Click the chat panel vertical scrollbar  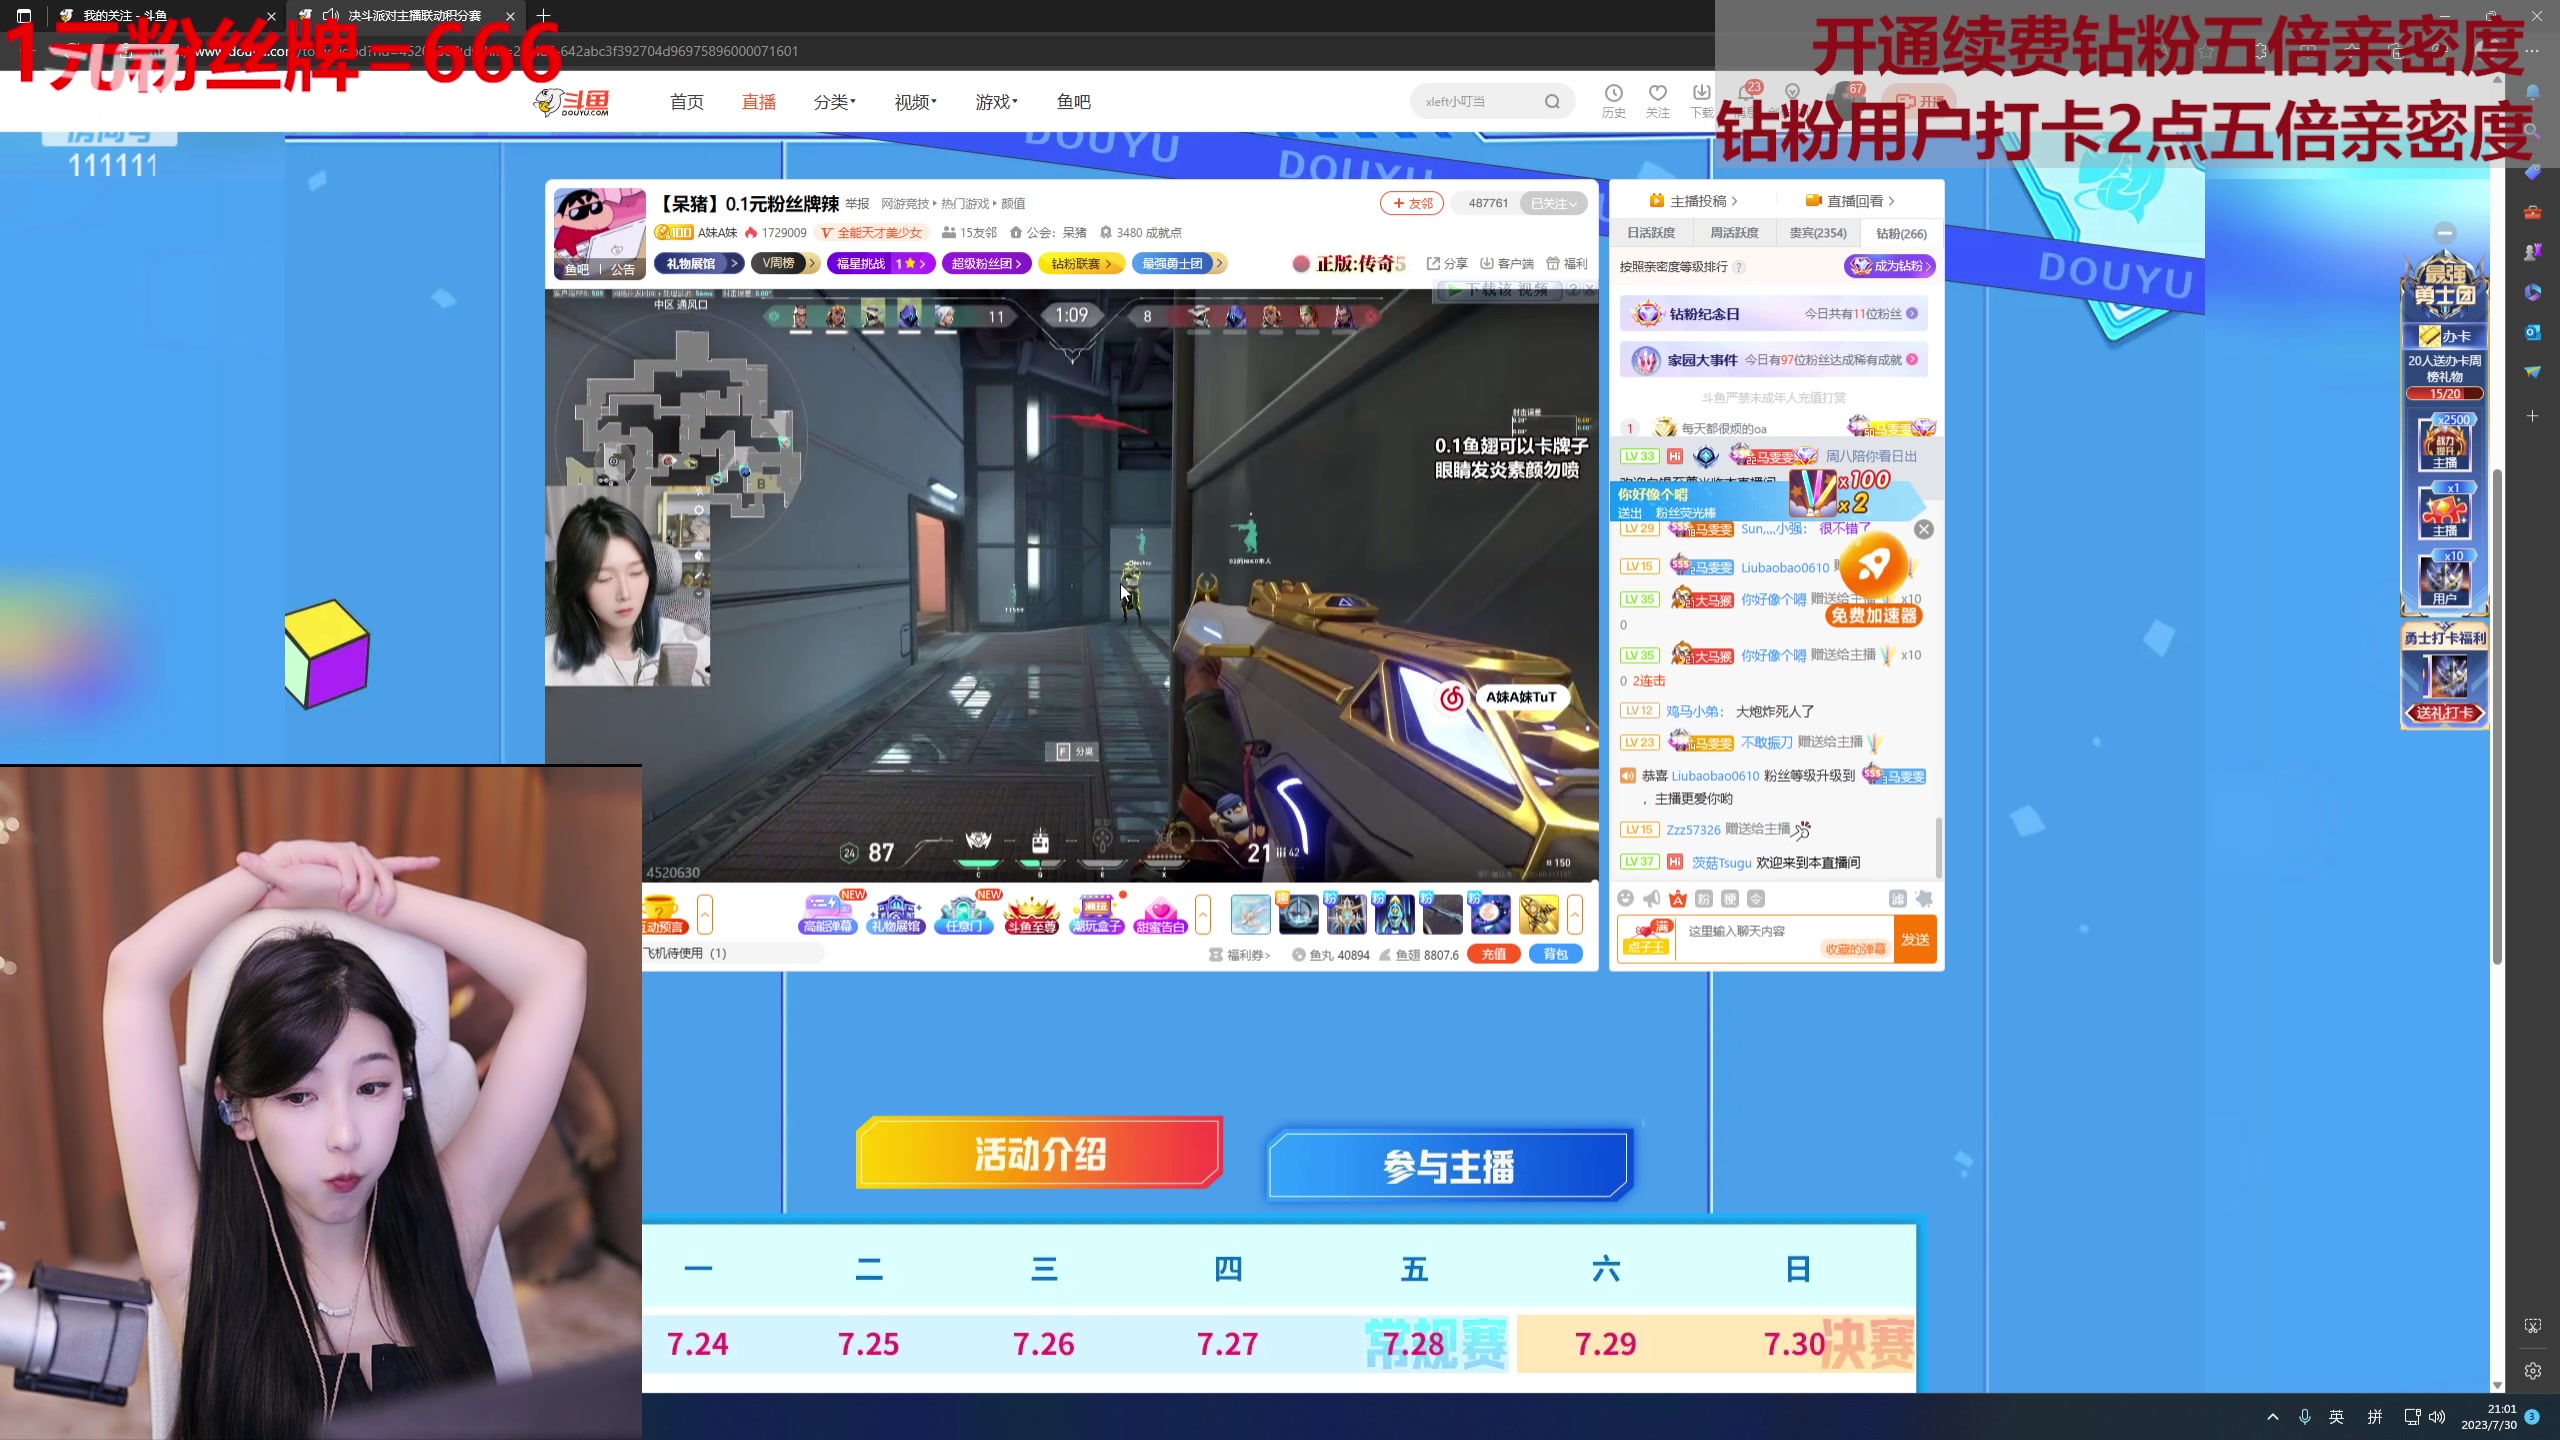1938,846
